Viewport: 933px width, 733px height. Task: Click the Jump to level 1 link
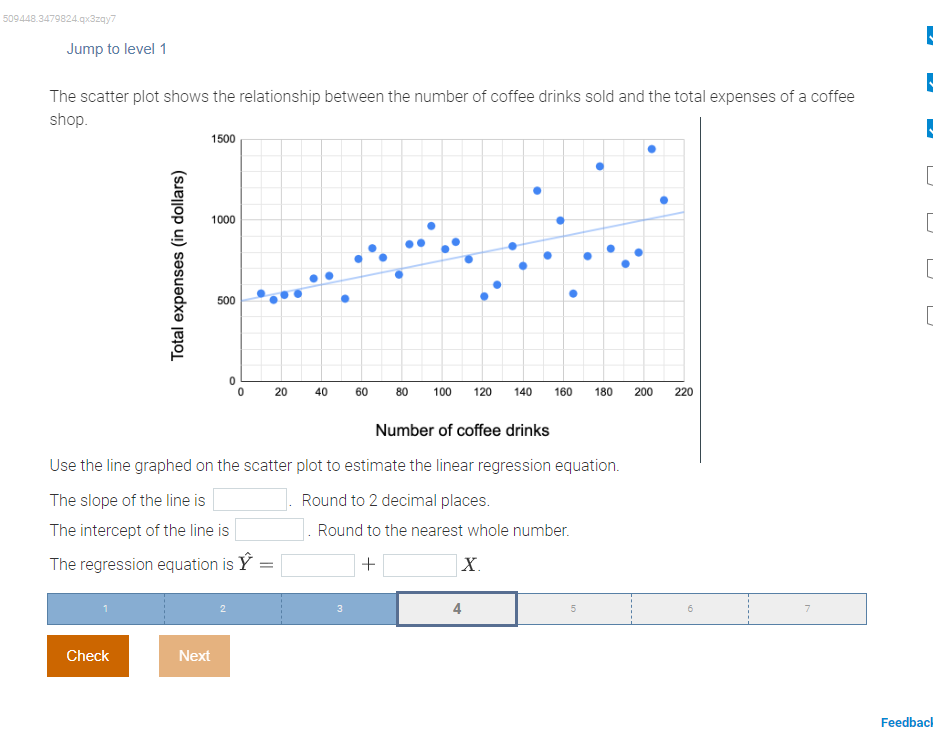coord(117,48)
